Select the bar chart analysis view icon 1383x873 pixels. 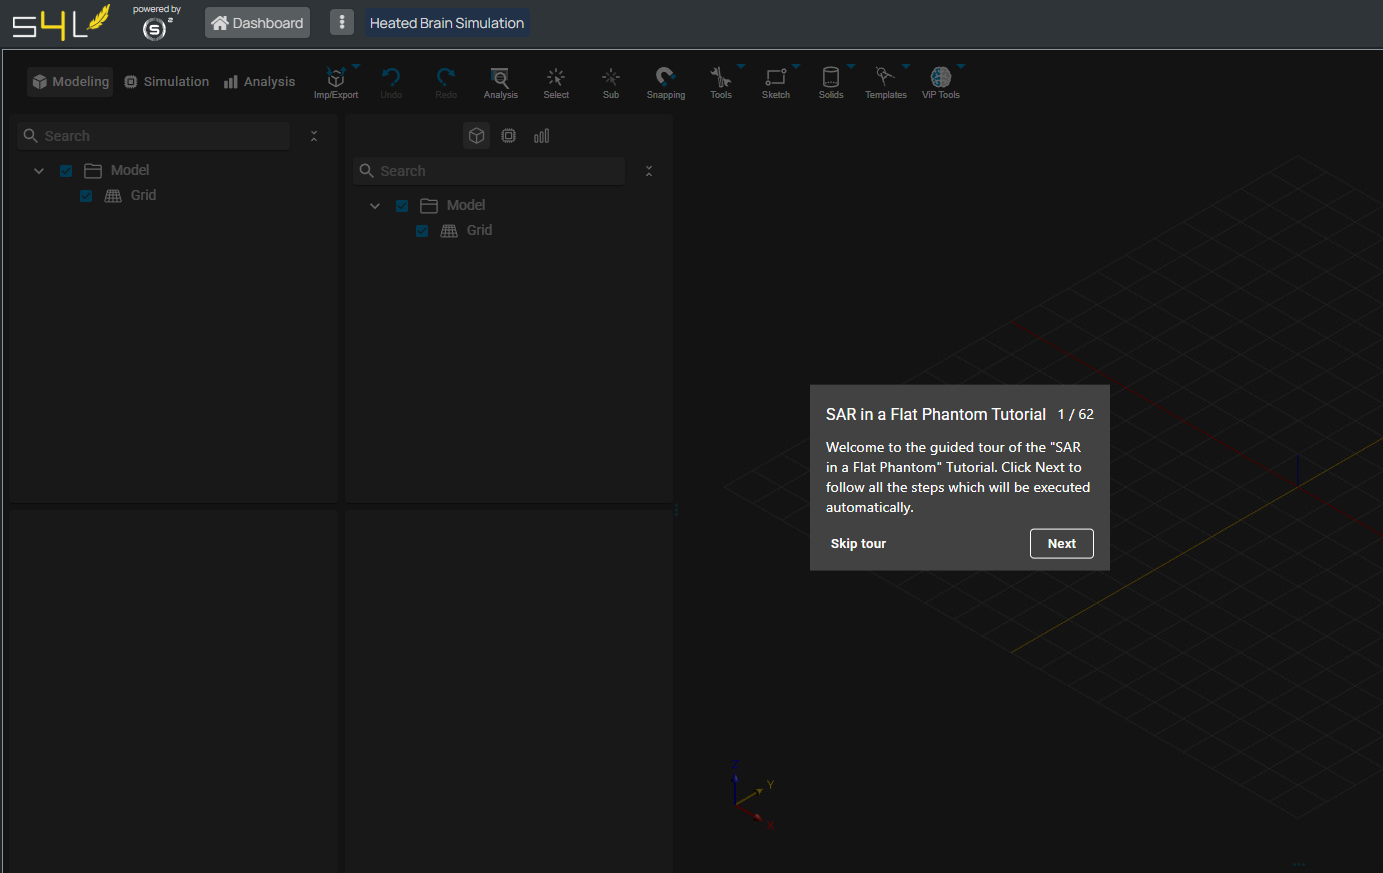coord(541,136)
